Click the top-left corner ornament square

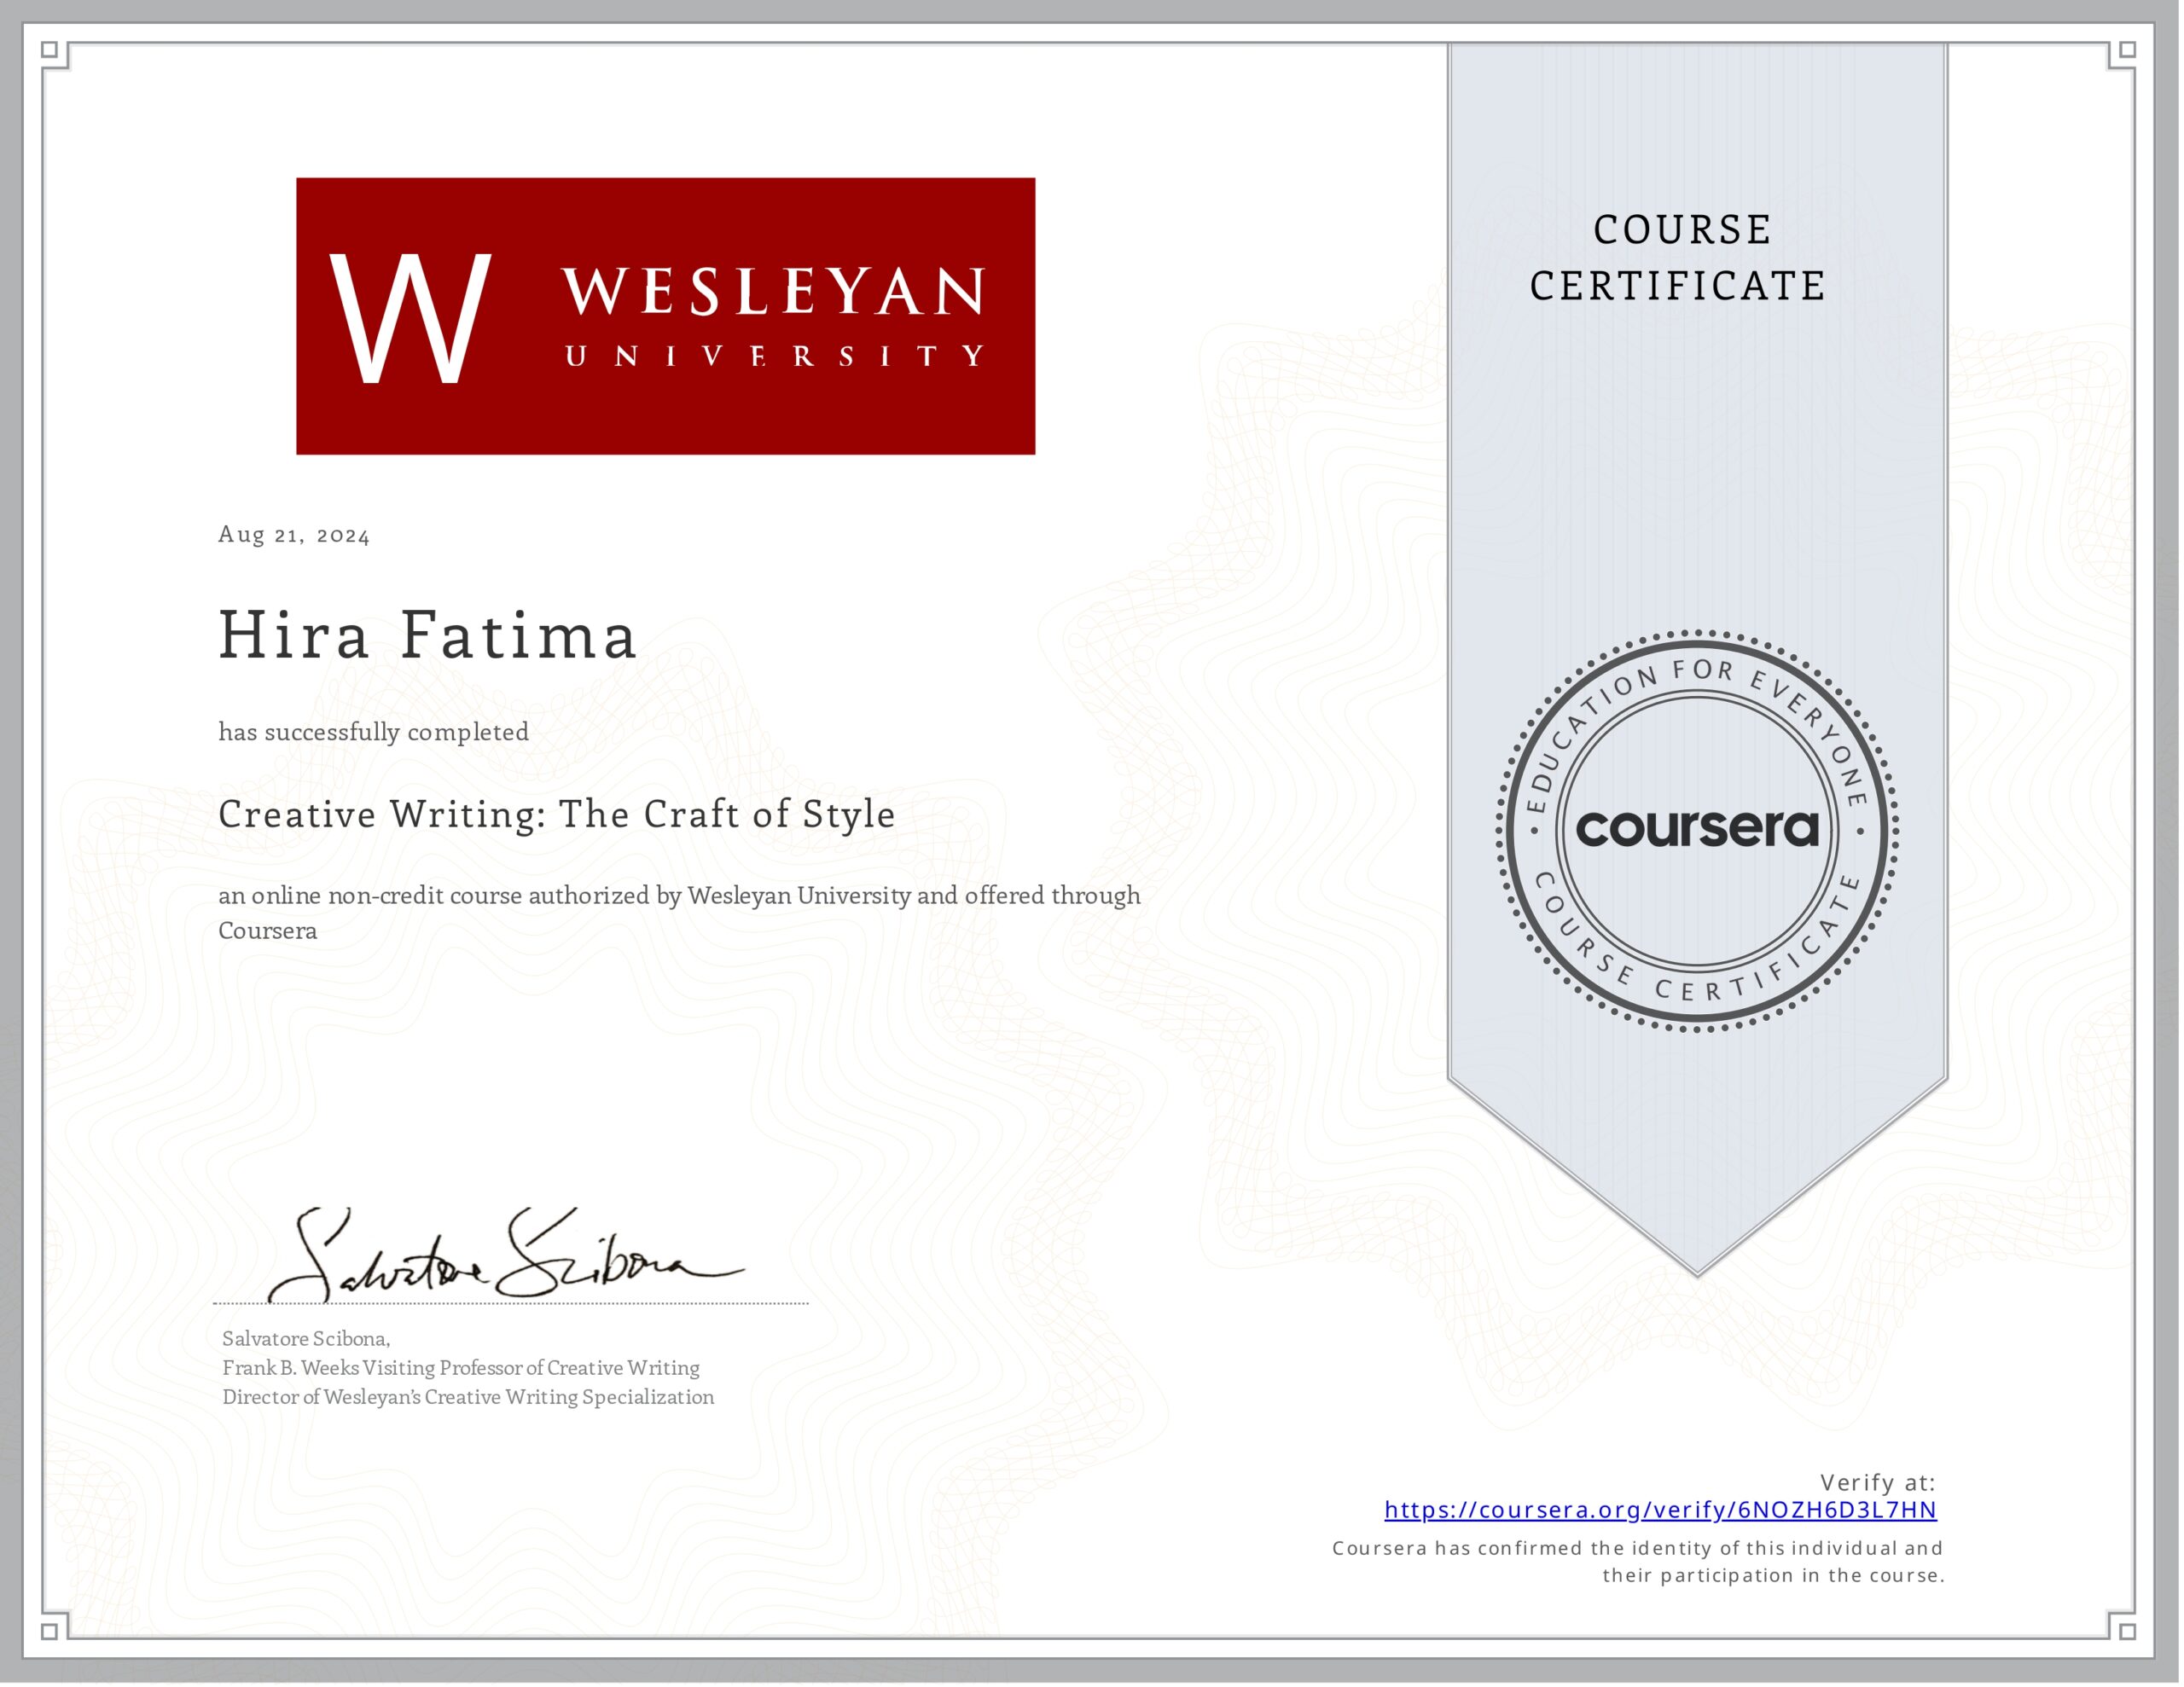click(50, 50)
